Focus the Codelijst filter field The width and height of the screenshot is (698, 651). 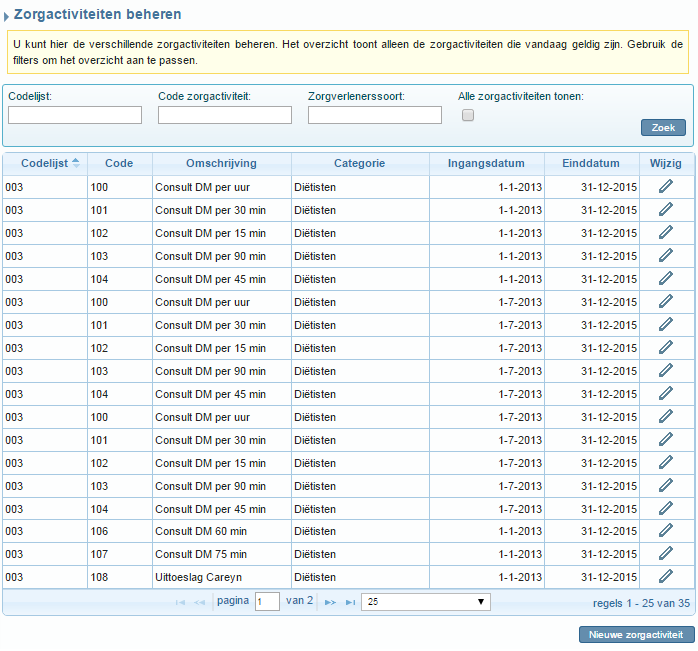[75, 115]
